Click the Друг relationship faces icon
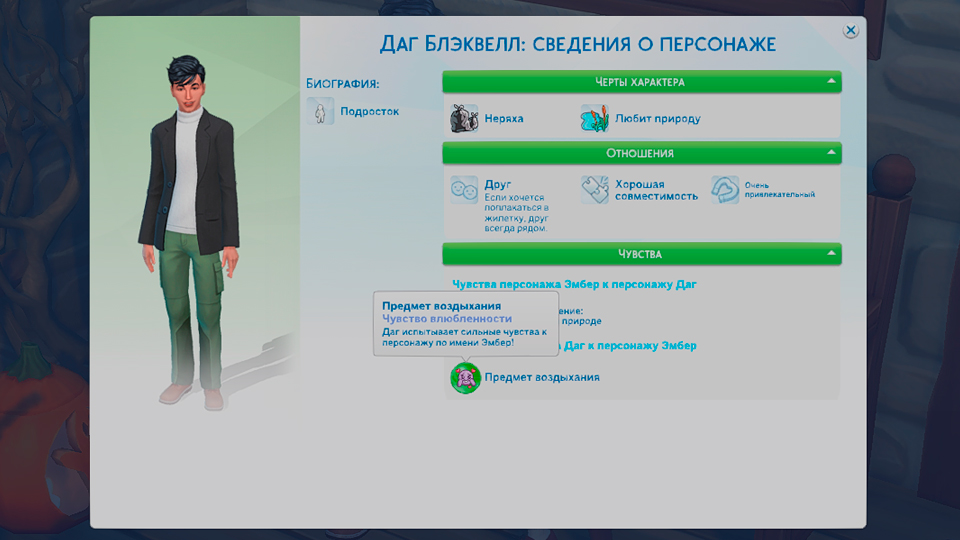Viewport: 960px width, 540px height. pyautogui.click(x=464, y=190)
